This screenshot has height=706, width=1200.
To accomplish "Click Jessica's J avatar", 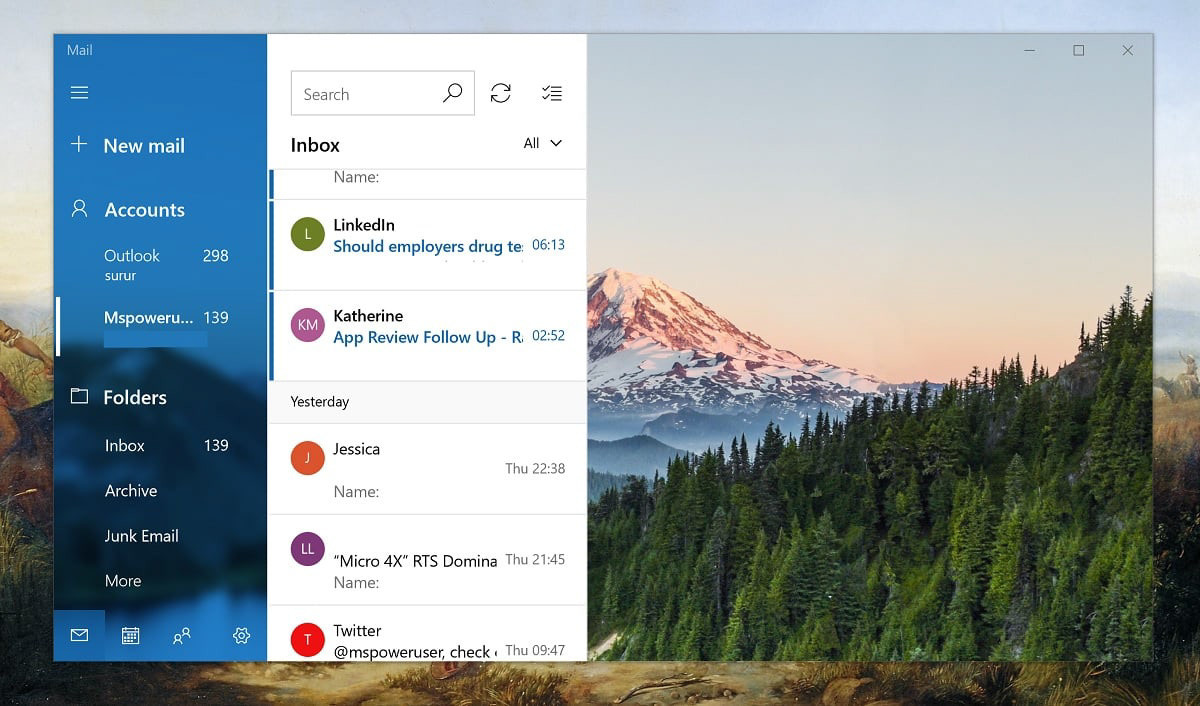I will (308, 458).
